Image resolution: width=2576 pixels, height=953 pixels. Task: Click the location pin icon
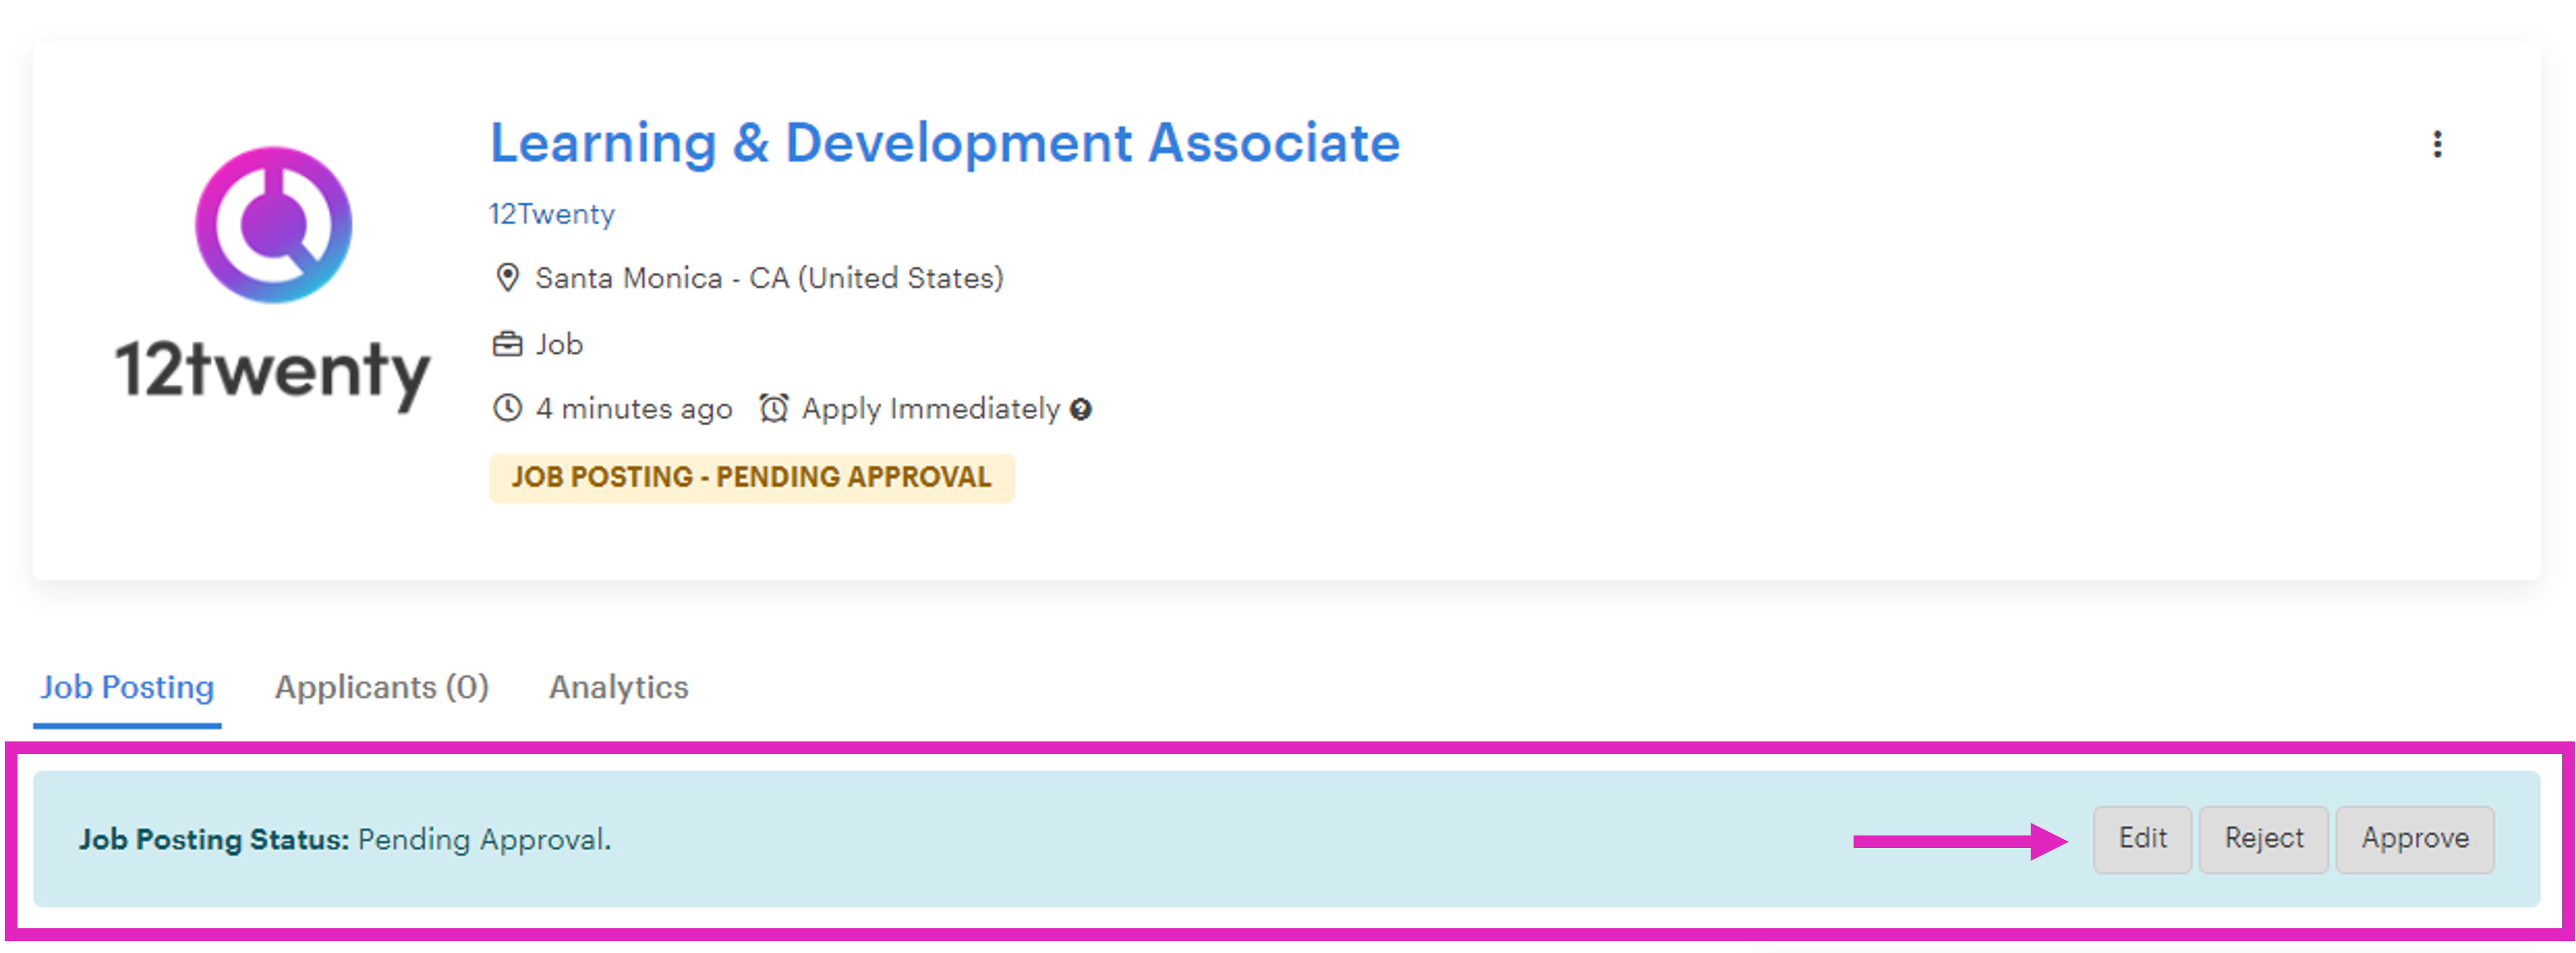click(507, 278)
